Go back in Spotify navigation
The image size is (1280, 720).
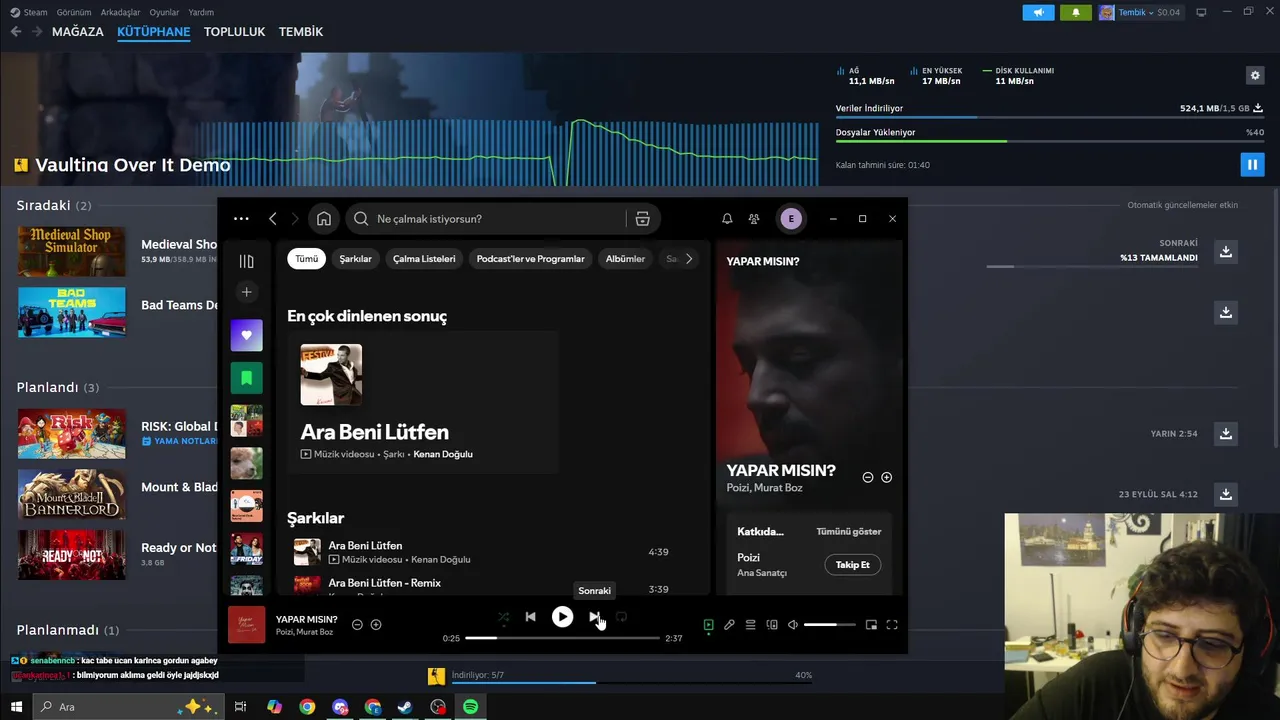[x=273, y=219]
